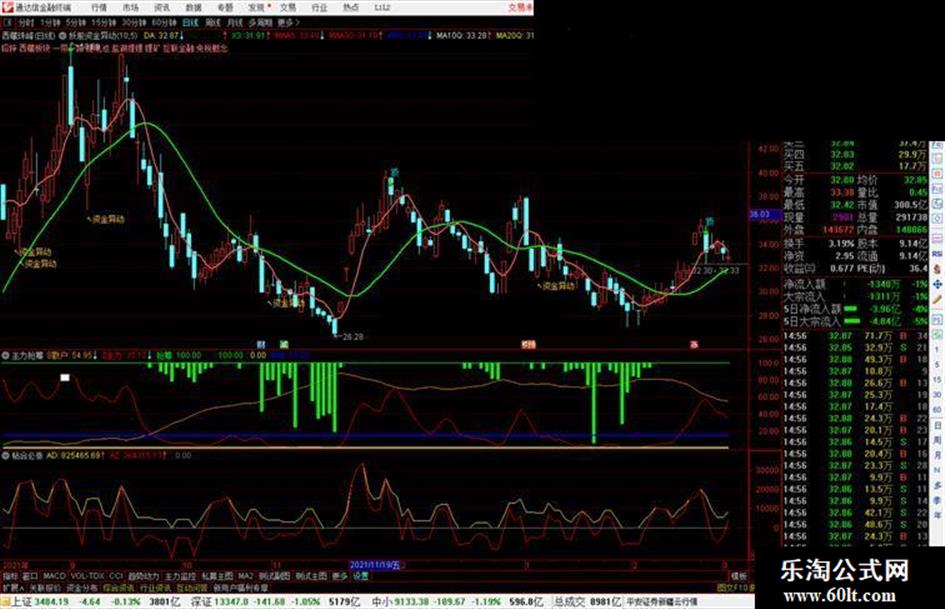Select the MACD indicator tab
This screenshot has height=609, width=945.
coord(54,576)
